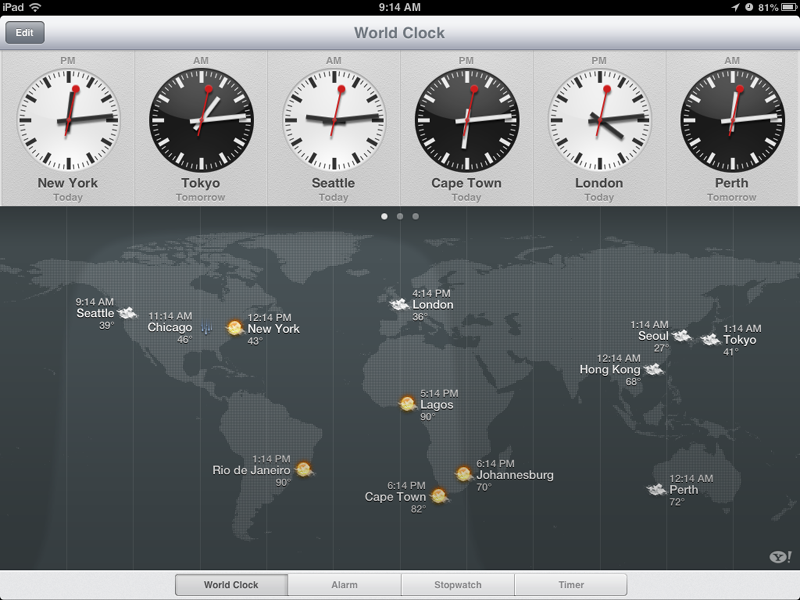
Task: Switch to the Timer tab
Action: pyautogui.click(x=571, y=585)
